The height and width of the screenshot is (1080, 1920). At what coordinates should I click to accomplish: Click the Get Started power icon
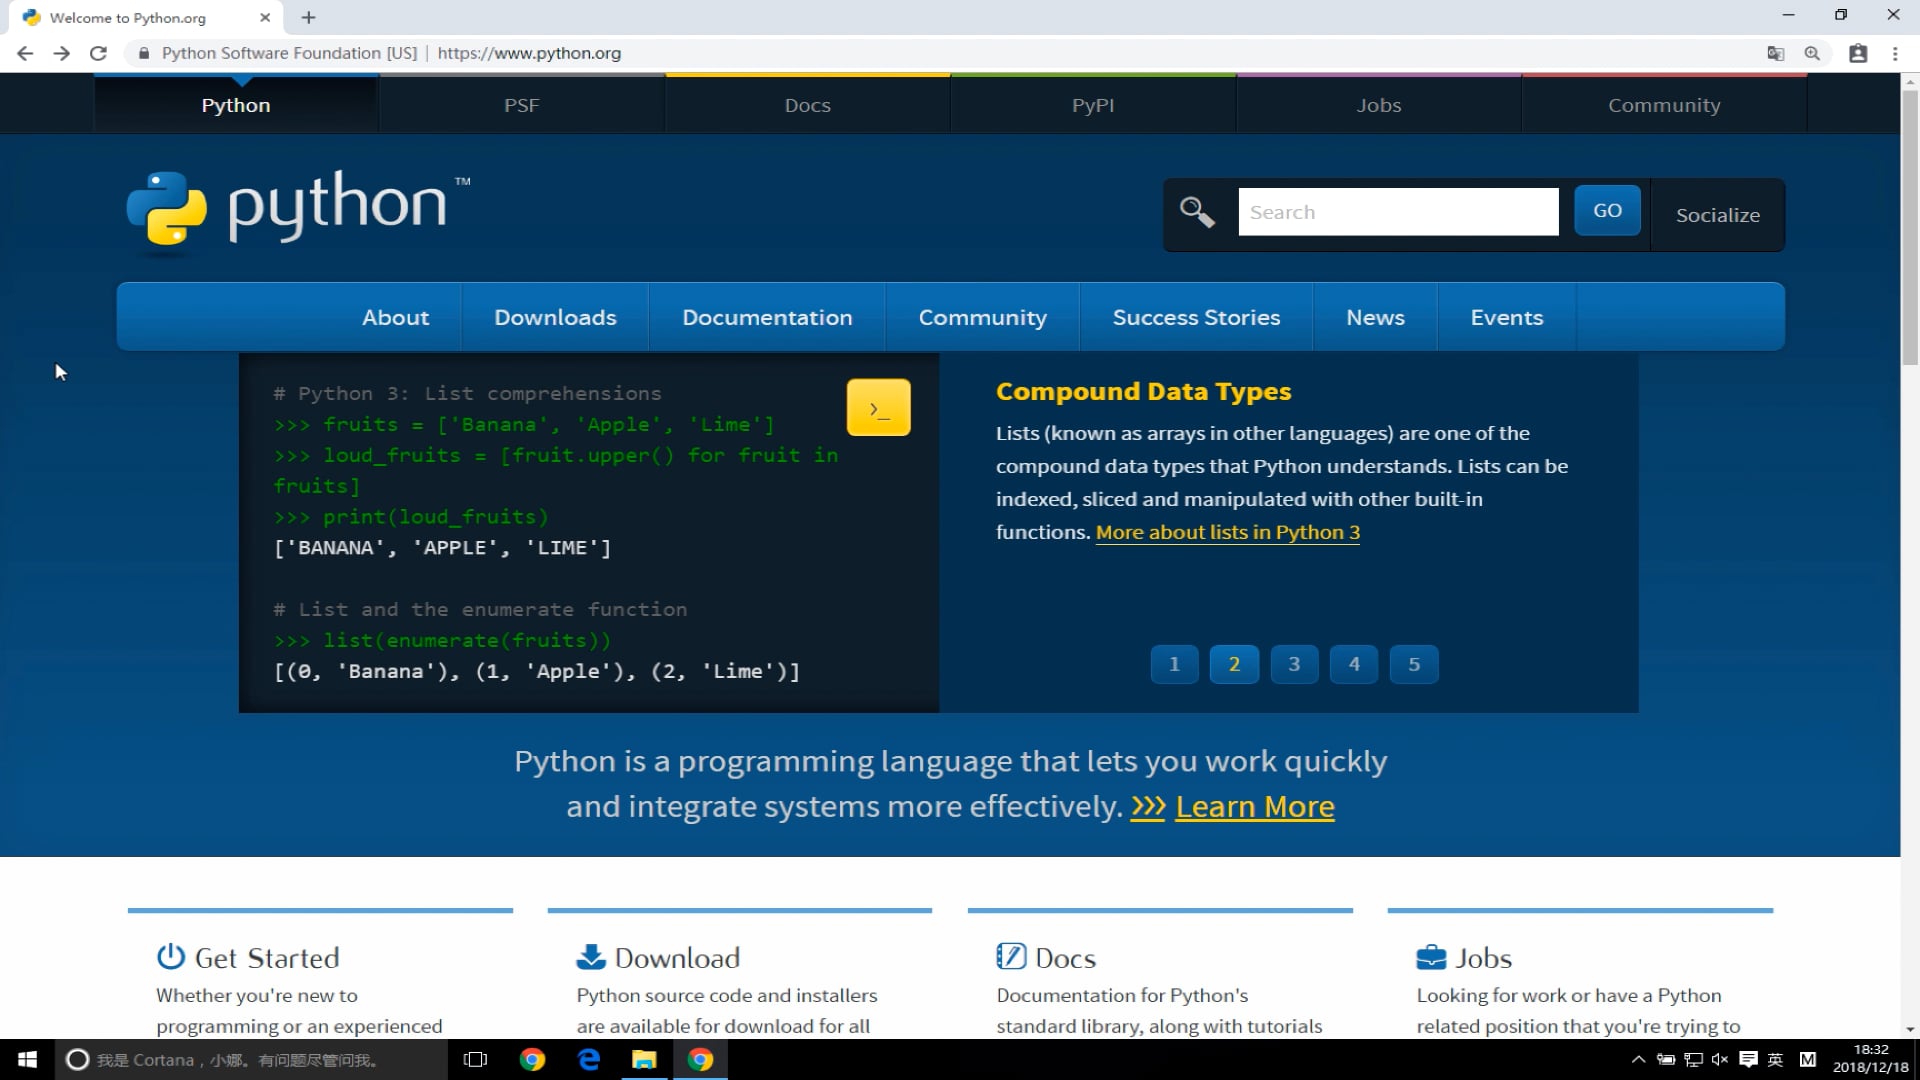click(x=170, y=957)
